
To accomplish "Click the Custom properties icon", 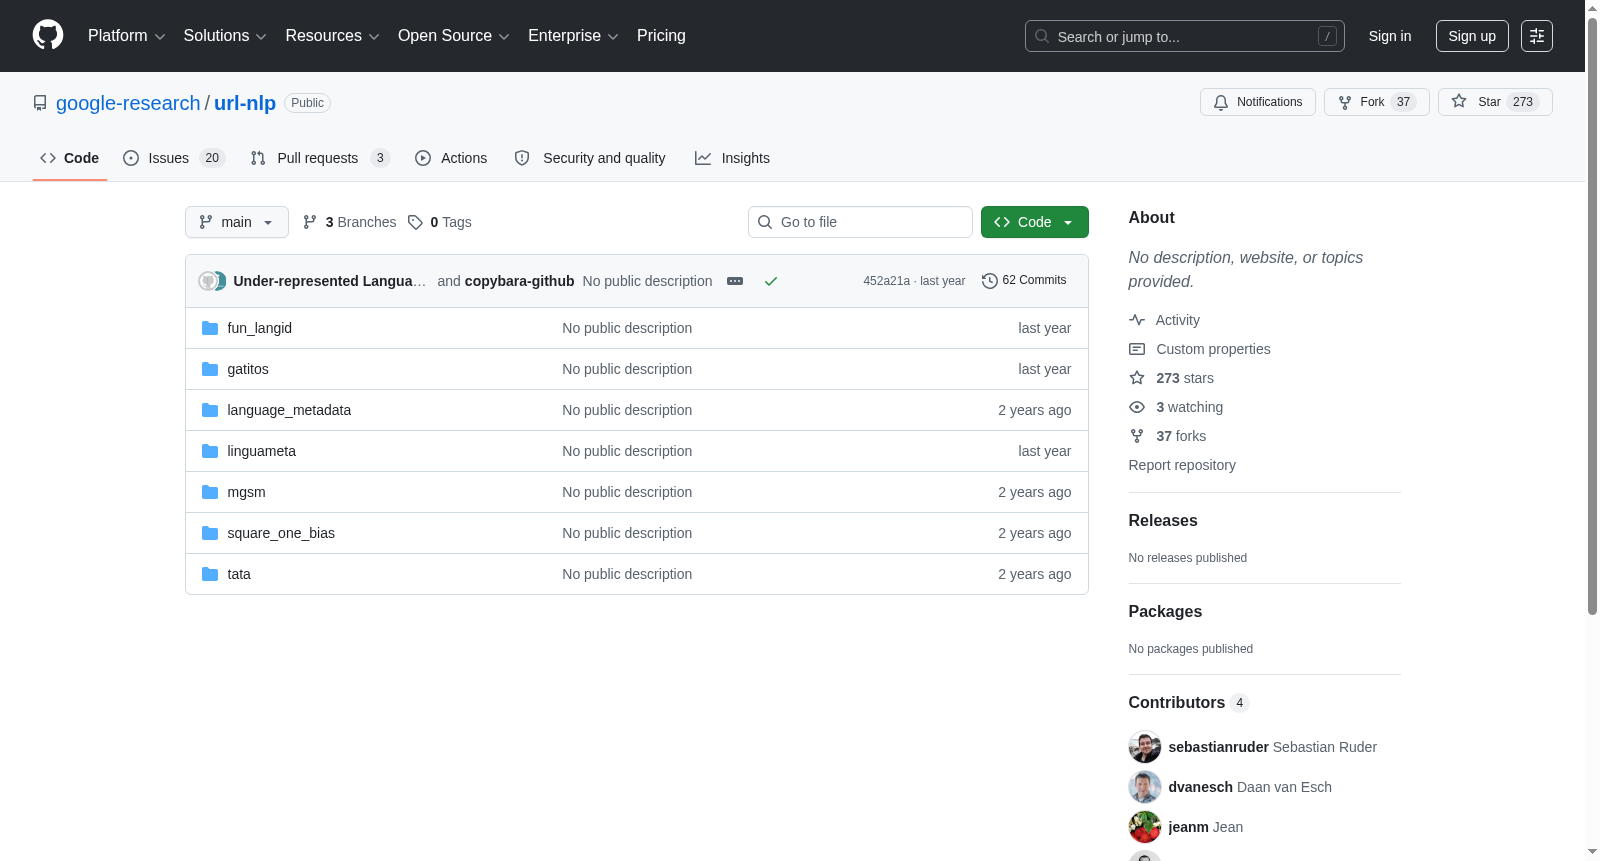I will (1137, 349).
